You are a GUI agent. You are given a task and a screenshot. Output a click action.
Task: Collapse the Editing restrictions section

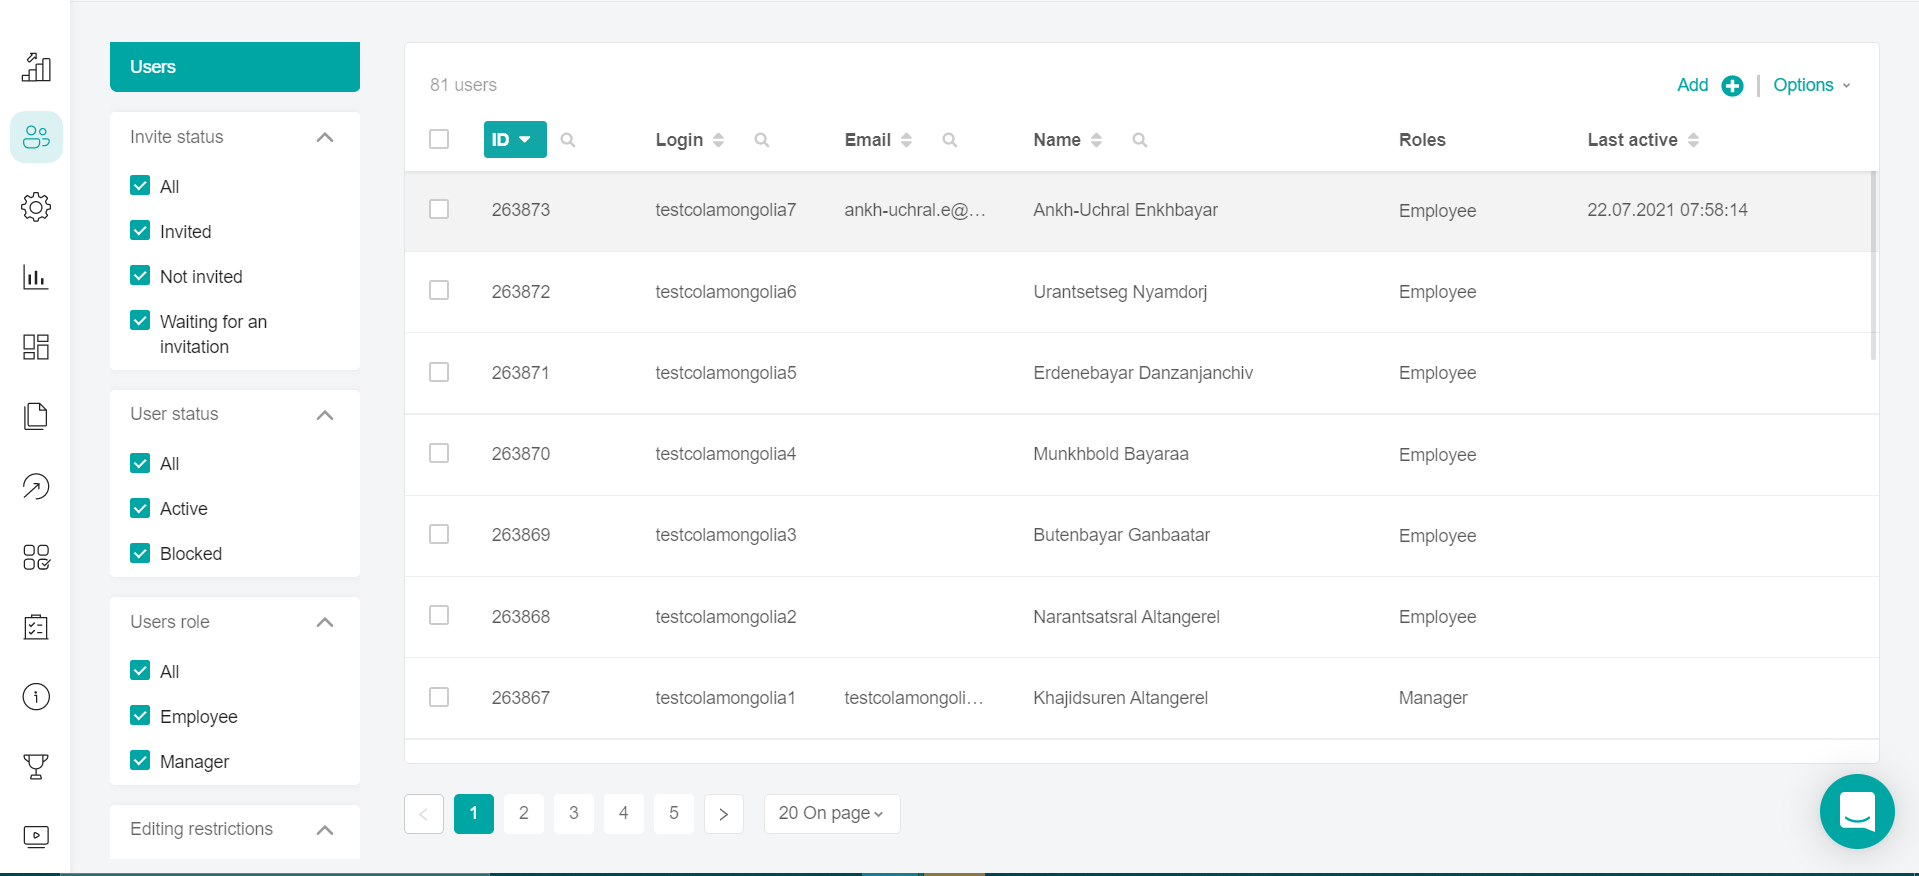pyautogui.click(x=325, y=830)
